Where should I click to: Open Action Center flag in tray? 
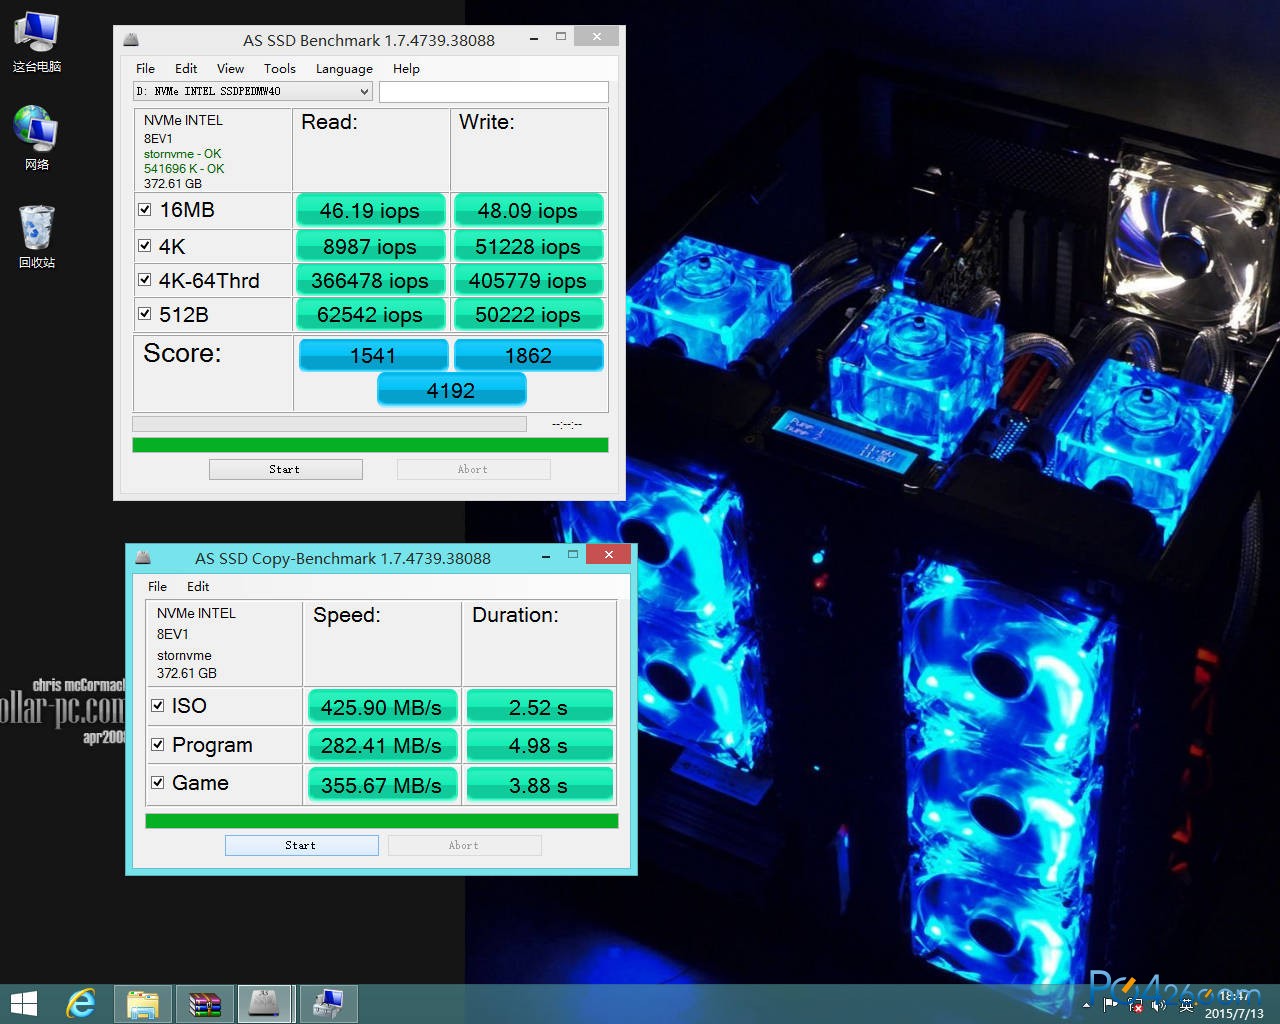(1110, 1005)
